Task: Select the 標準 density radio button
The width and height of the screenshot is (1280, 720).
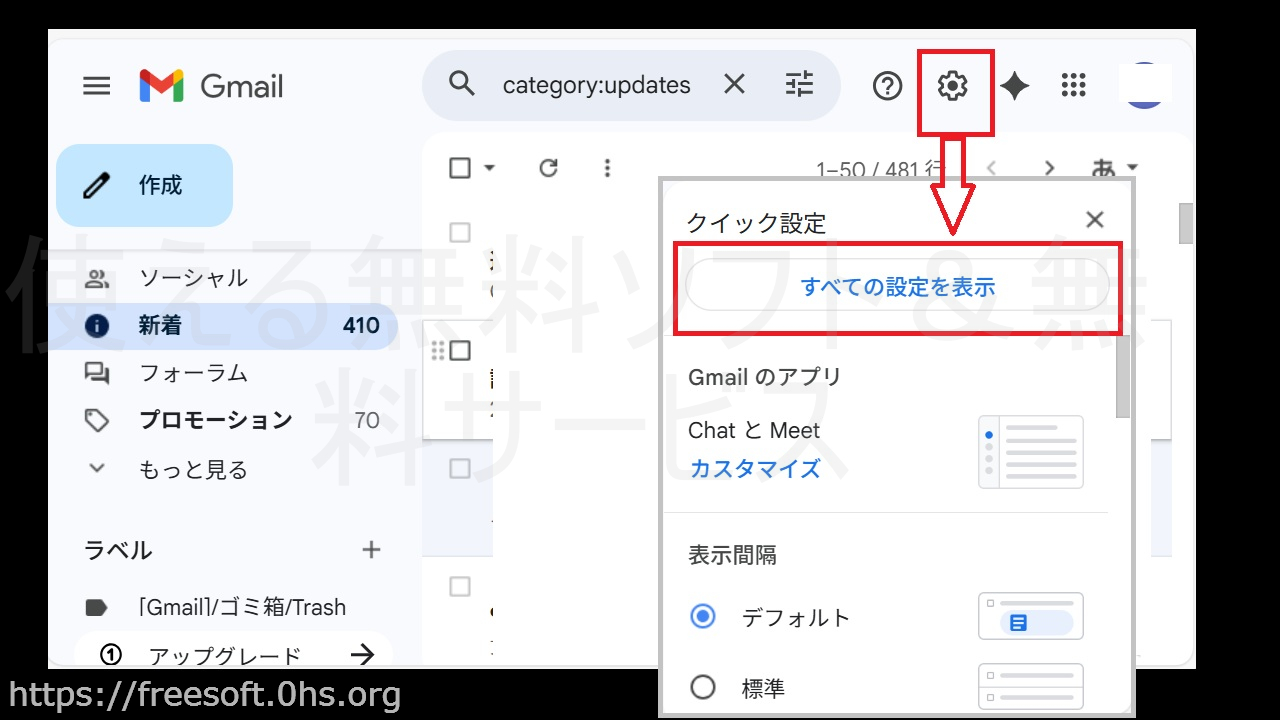Action: (x=703, y=687)
